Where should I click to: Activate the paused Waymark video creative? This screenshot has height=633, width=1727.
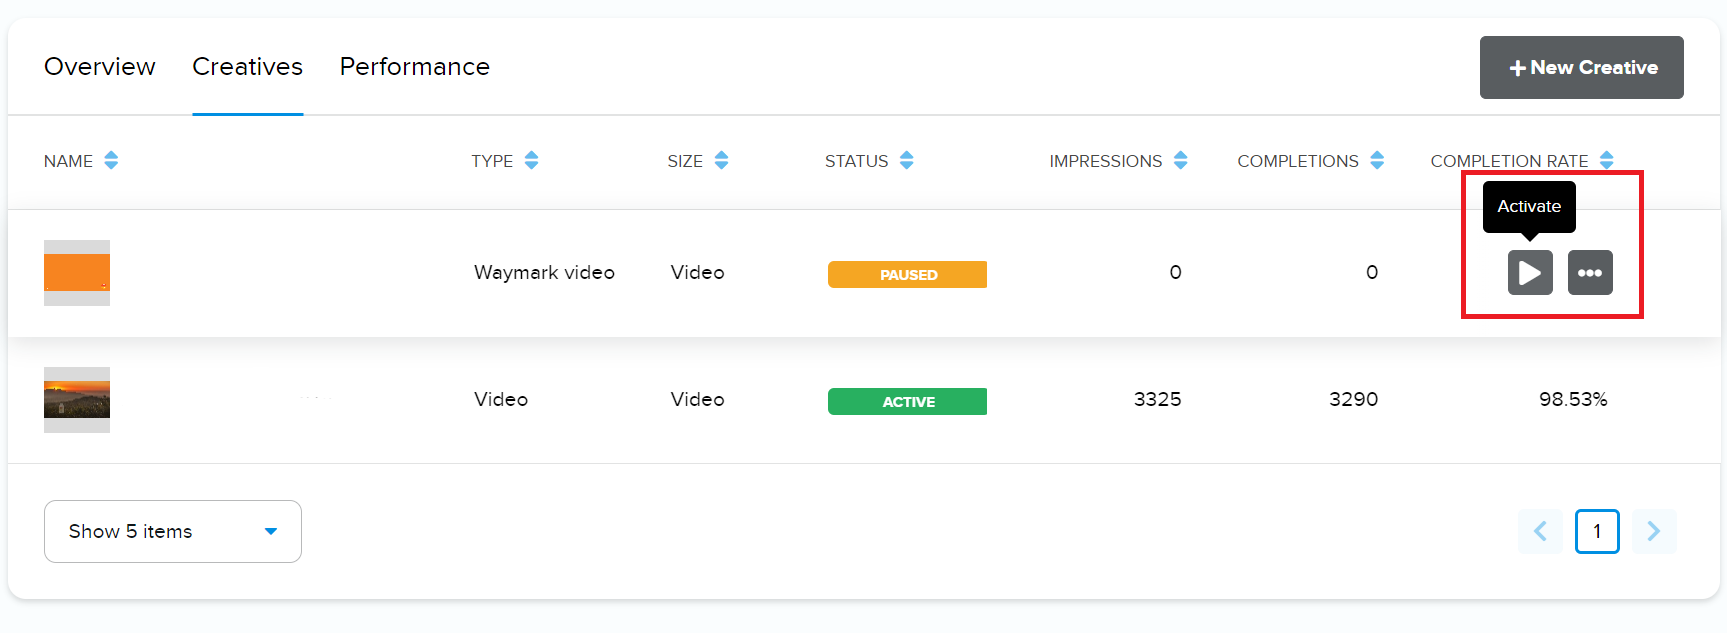point(1530,272)
